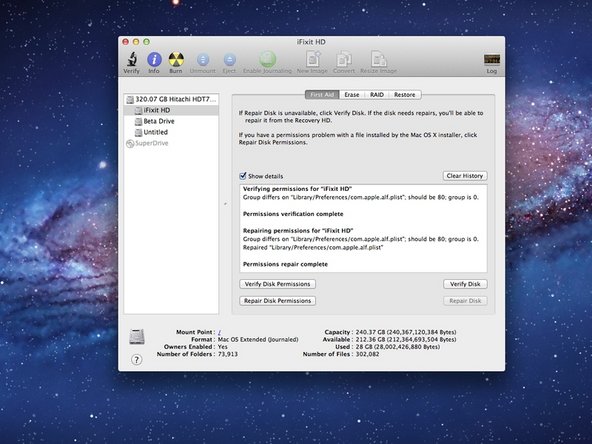The height and width of the screenshot is (444, 592).
Task: Select the Untitled volume
Action: click(171, 132)
